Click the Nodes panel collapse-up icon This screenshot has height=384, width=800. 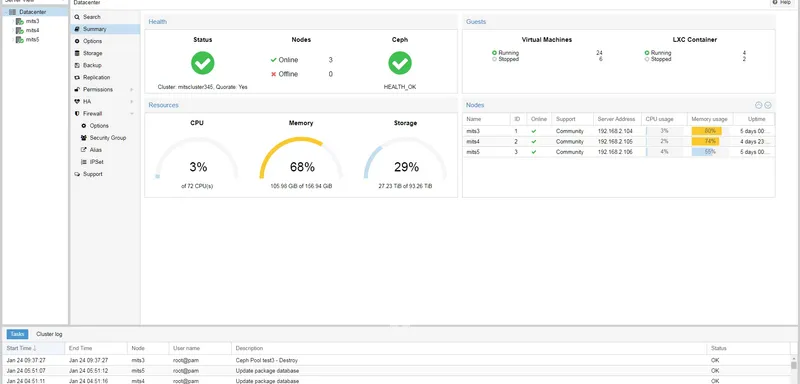(758, 105)
